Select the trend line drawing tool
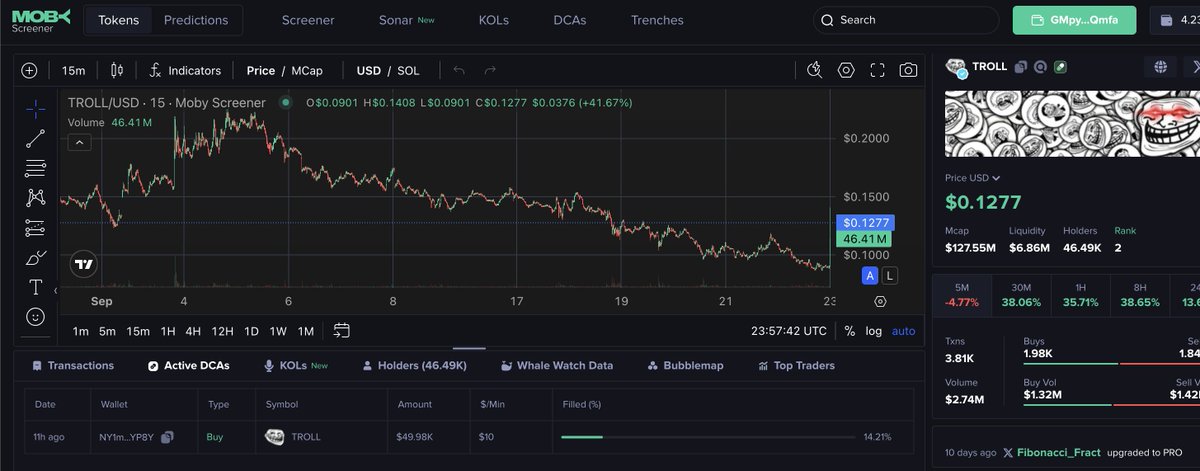 (x=35, y=138)
